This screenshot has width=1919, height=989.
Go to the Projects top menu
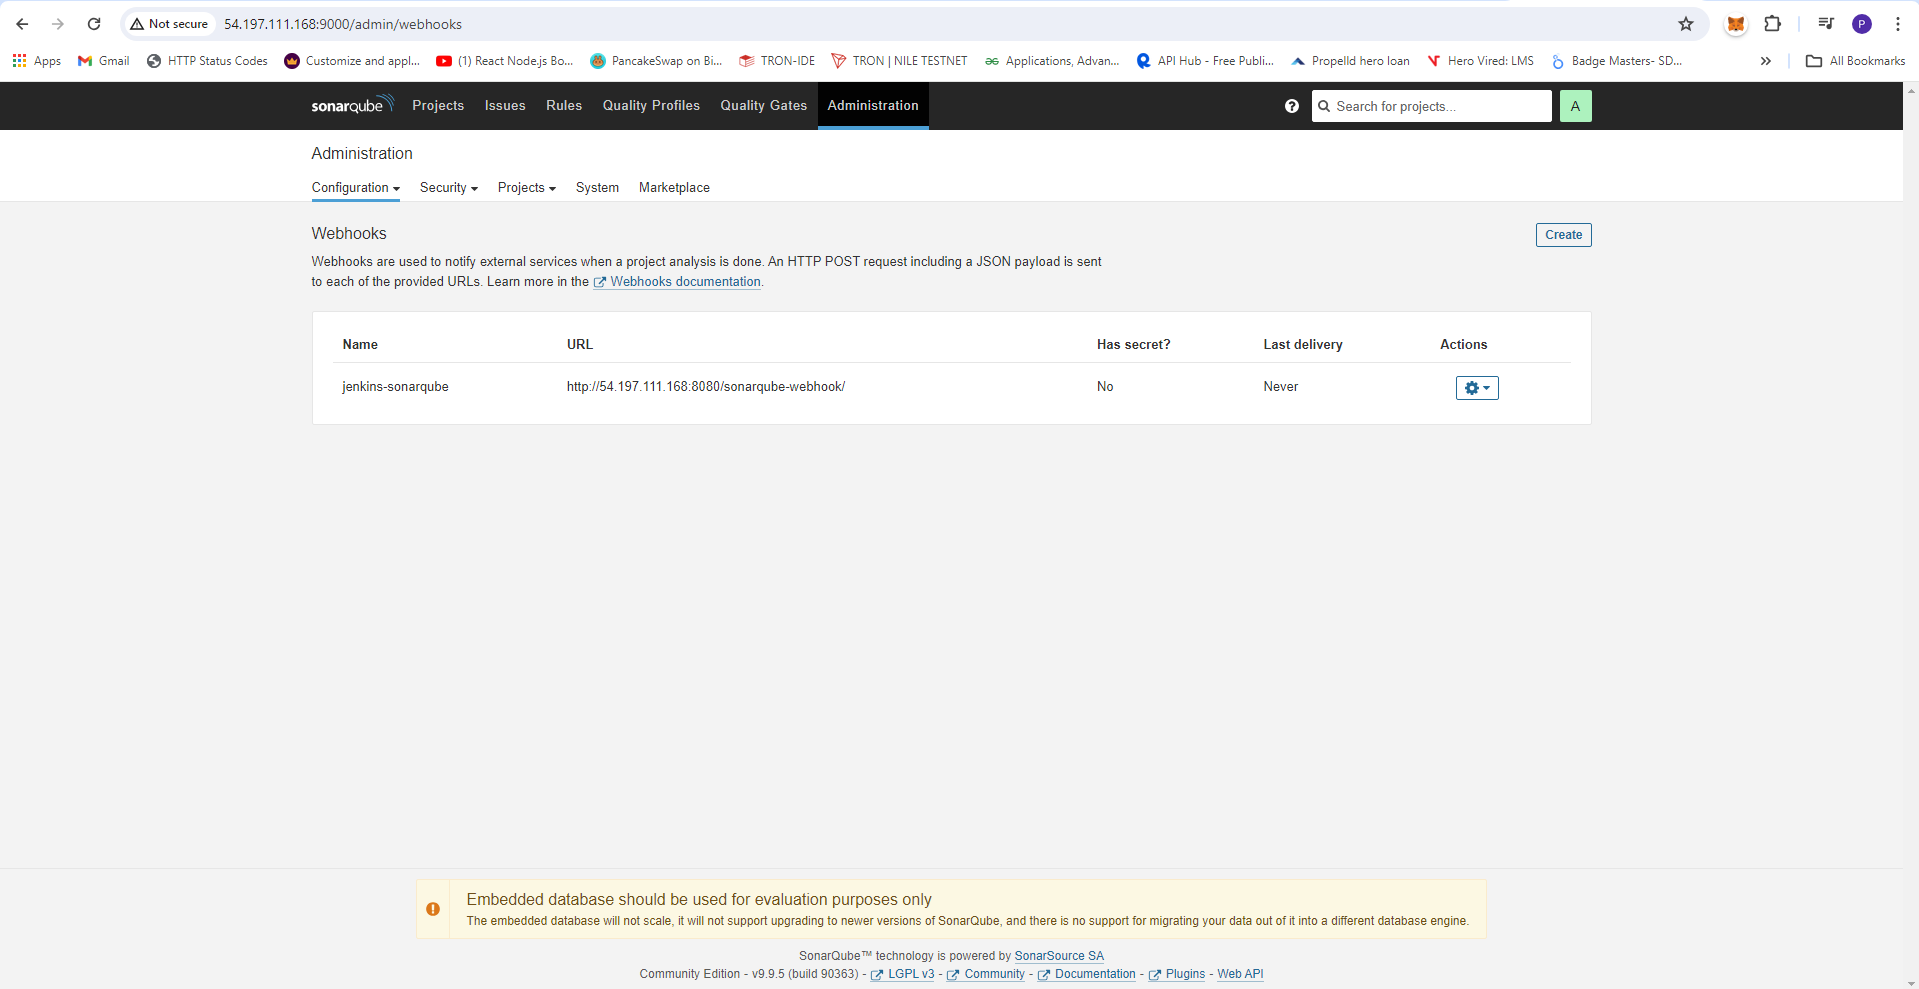tap(438, 105)
